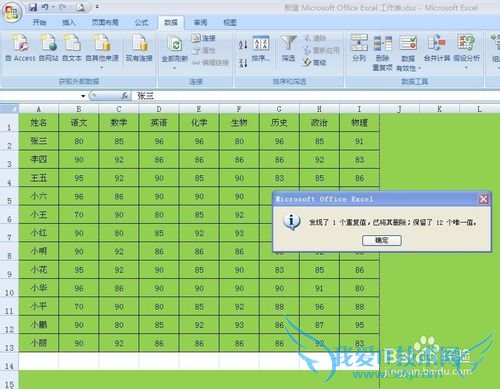Select row 14 header

click(x=9, y=362)
